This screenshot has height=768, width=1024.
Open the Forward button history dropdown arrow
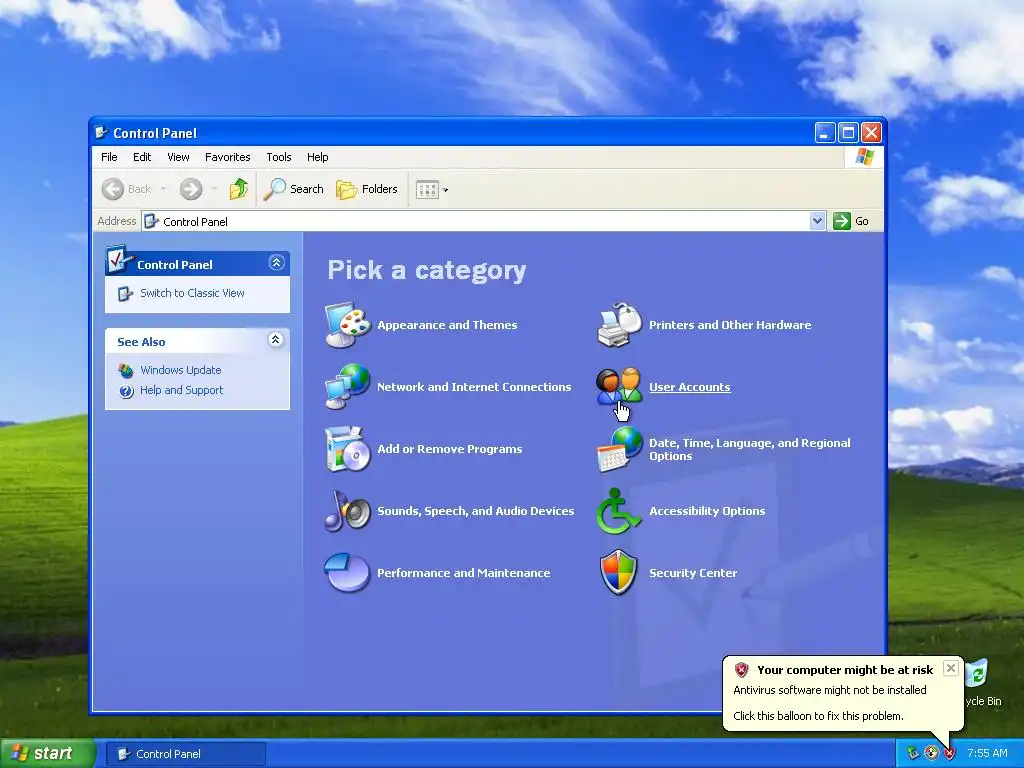214,189
